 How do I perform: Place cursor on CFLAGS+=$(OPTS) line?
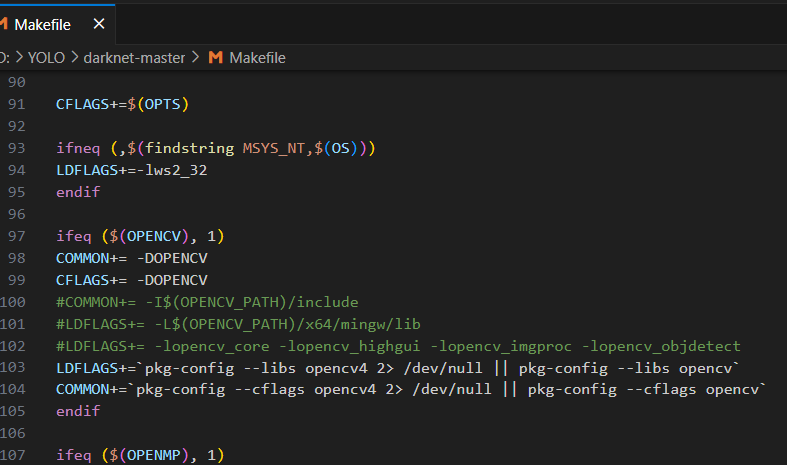click(x=122, y=104)
